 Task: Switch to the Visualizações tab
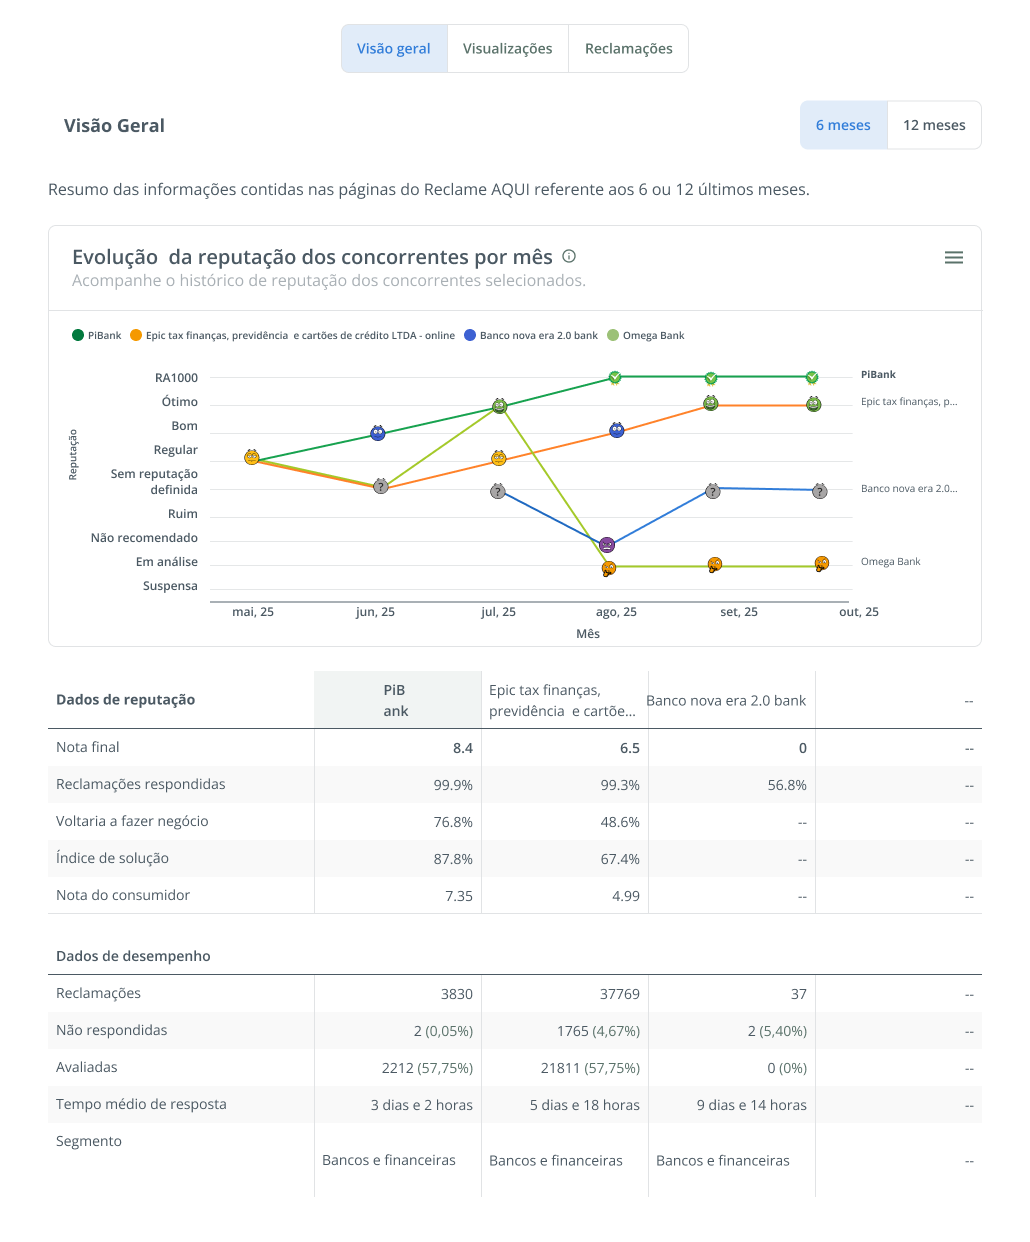point(507,49)
